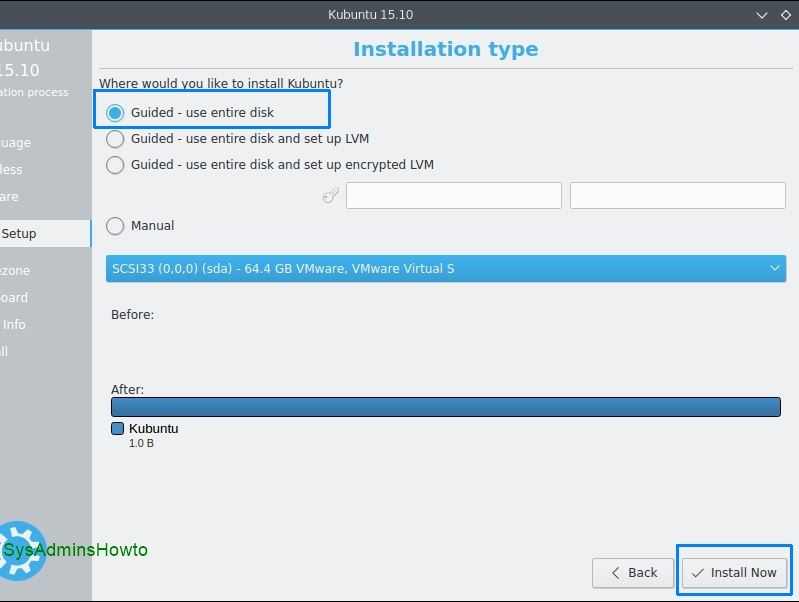This screenshot has height=602, width=799.
Task: Open the User Info sidebar step
Action: pos(14,324)
